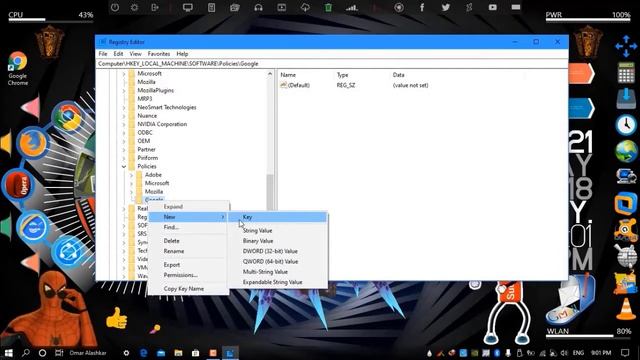Select the (Default) registry value
This screenshot has height=360, width=640.
coord(298,85)
